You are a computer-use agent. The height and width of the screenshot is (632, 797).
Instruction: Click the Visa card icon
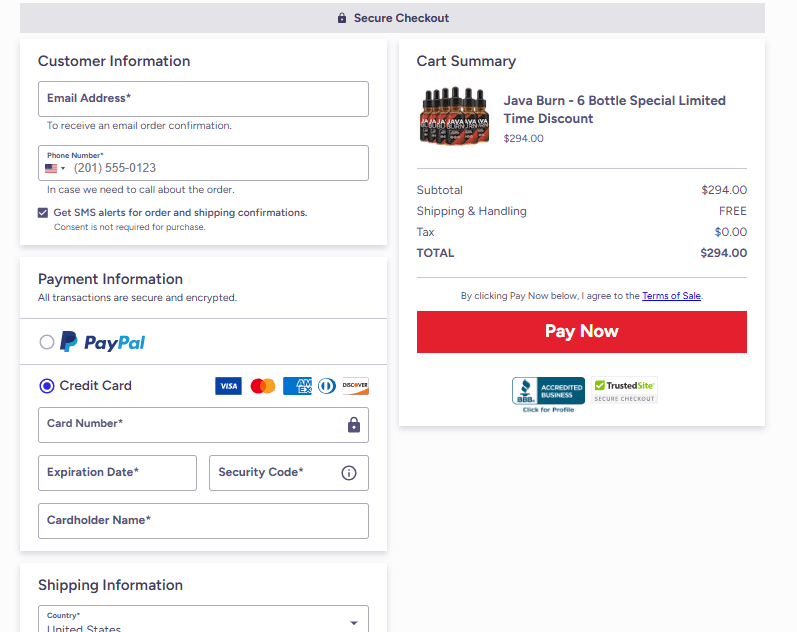228,386
